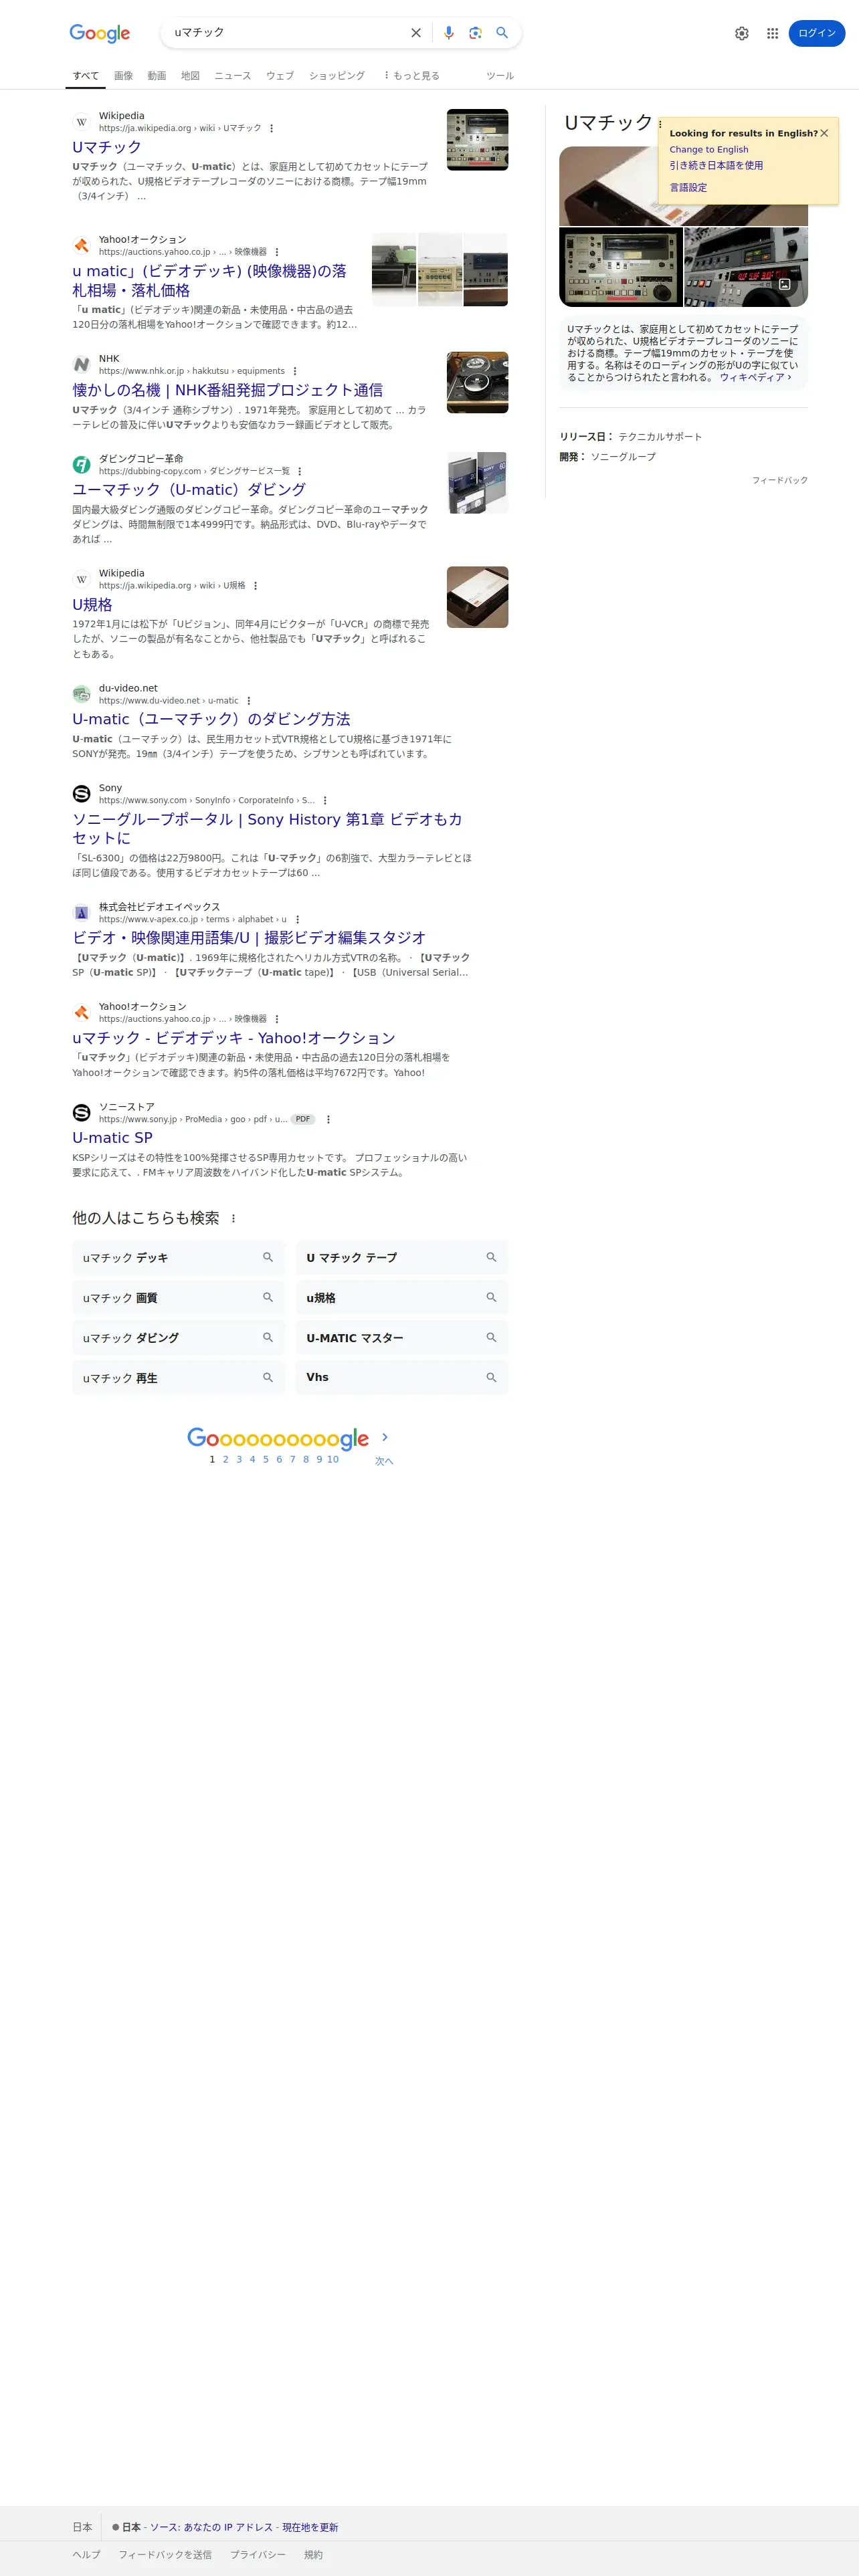Switch to the 地図 tab
The width and height of the screenshot is (859, 2576).
point(190,76)
